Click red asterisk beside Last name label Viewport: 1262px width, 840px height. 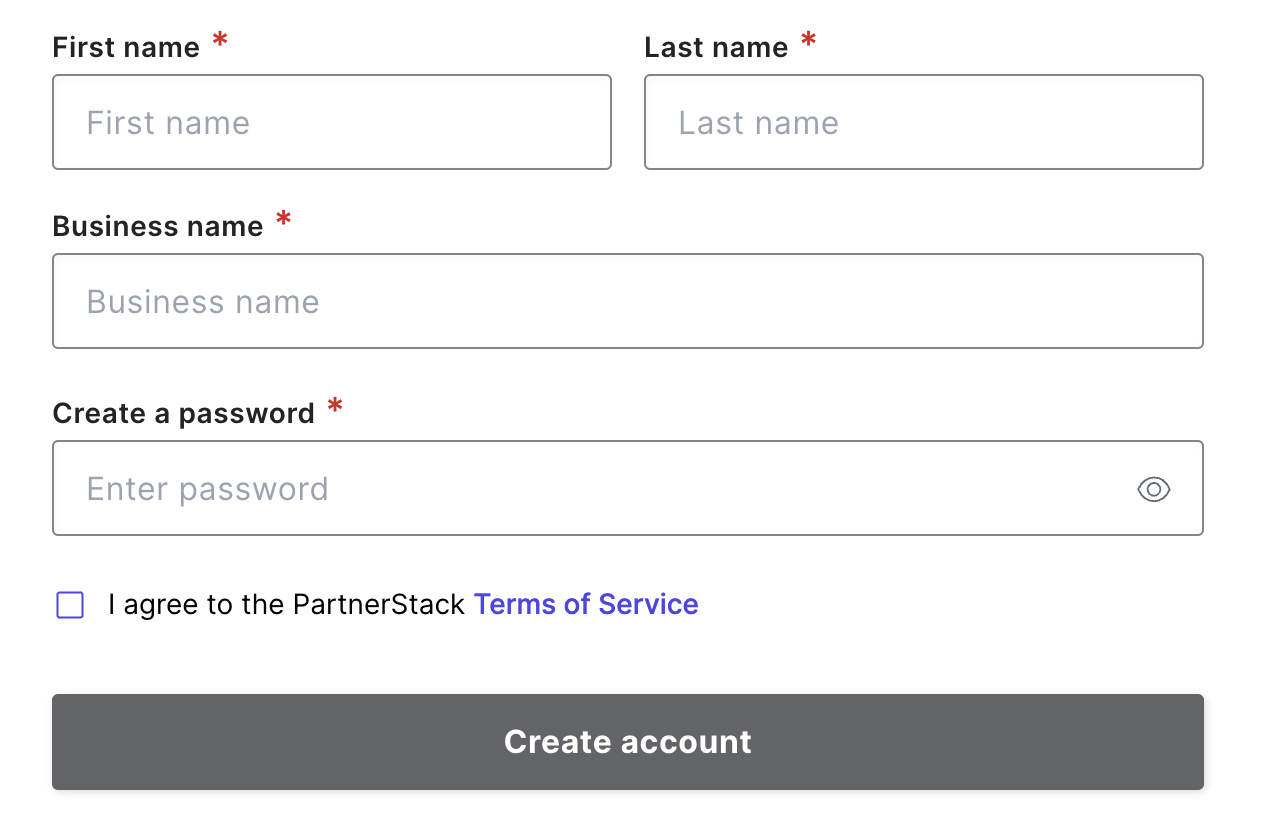pos(809,42)
